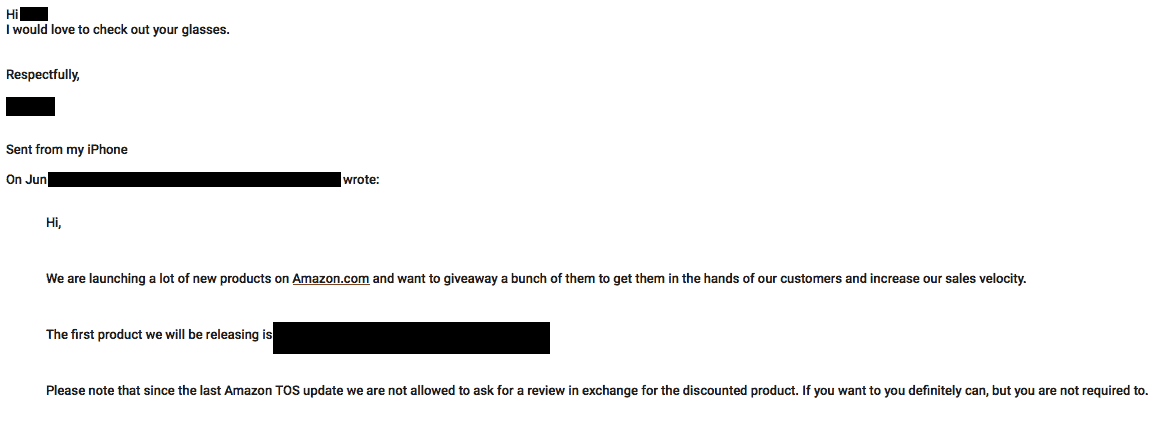Click the "Sent from my iPhone" line
Viewport: 1170px width, 425px height.
point(66,149)
